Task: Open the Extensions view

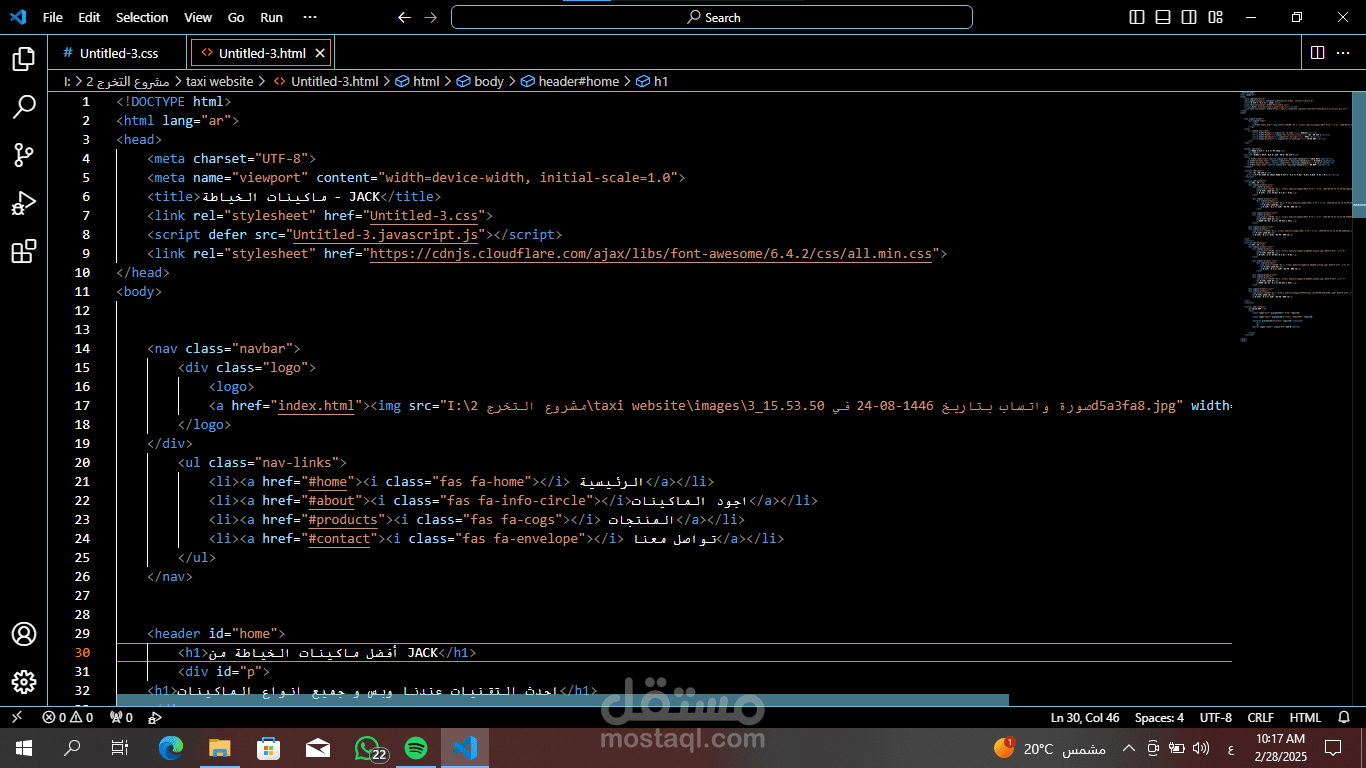Action: (24, 251)
